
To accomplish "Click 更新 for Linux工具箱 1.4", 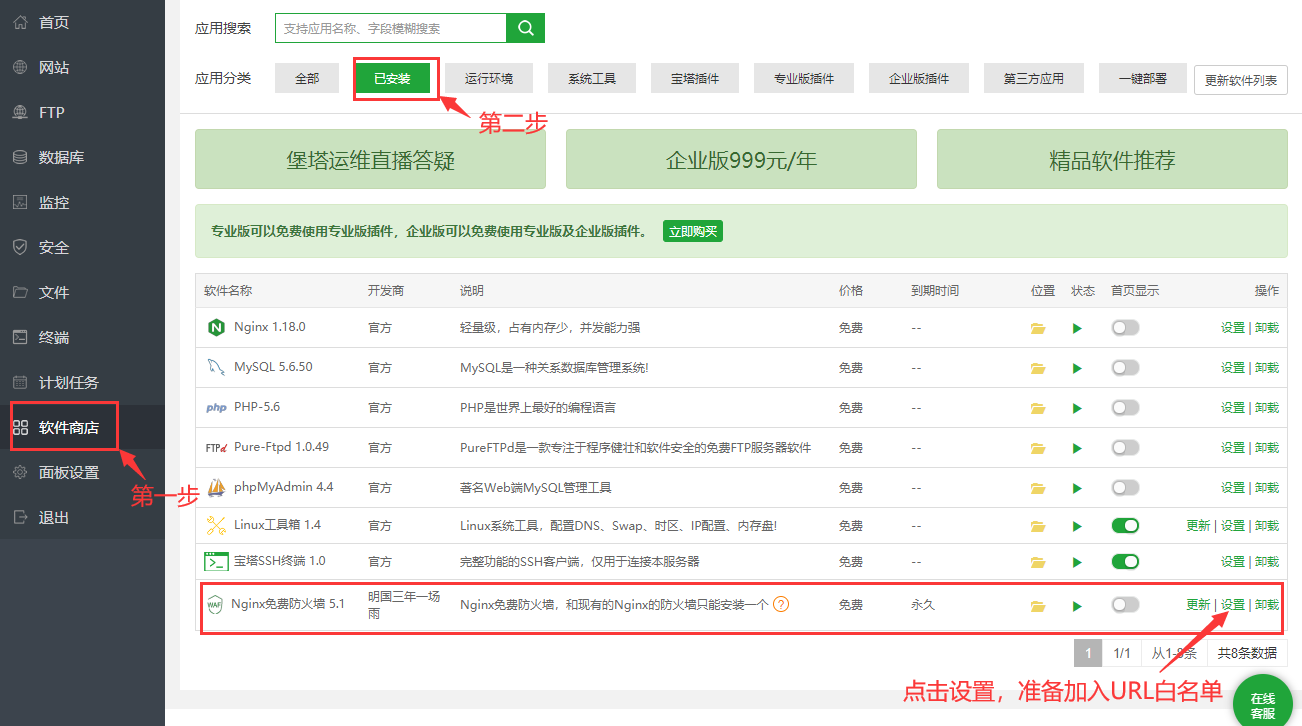I will tap(1198, 526).
